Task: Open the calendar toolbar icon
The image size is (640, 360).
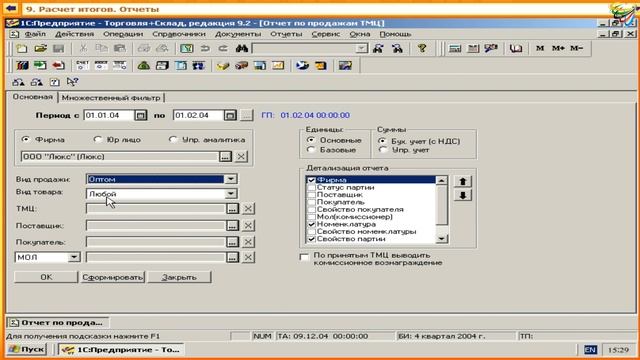Action: click(473, 49)
